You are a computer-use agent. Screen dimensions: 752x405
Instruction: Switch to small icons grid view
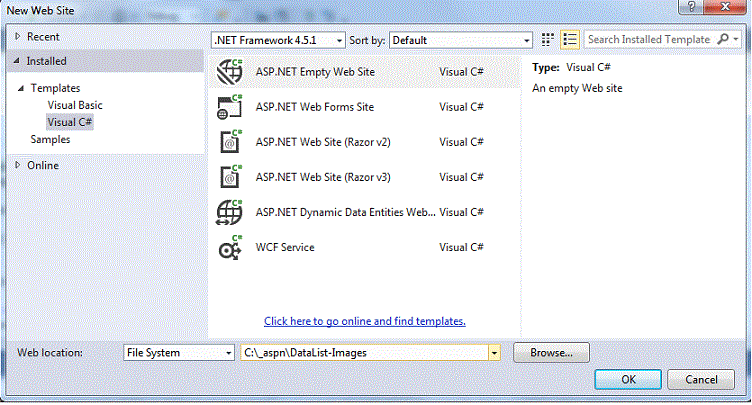547,40
